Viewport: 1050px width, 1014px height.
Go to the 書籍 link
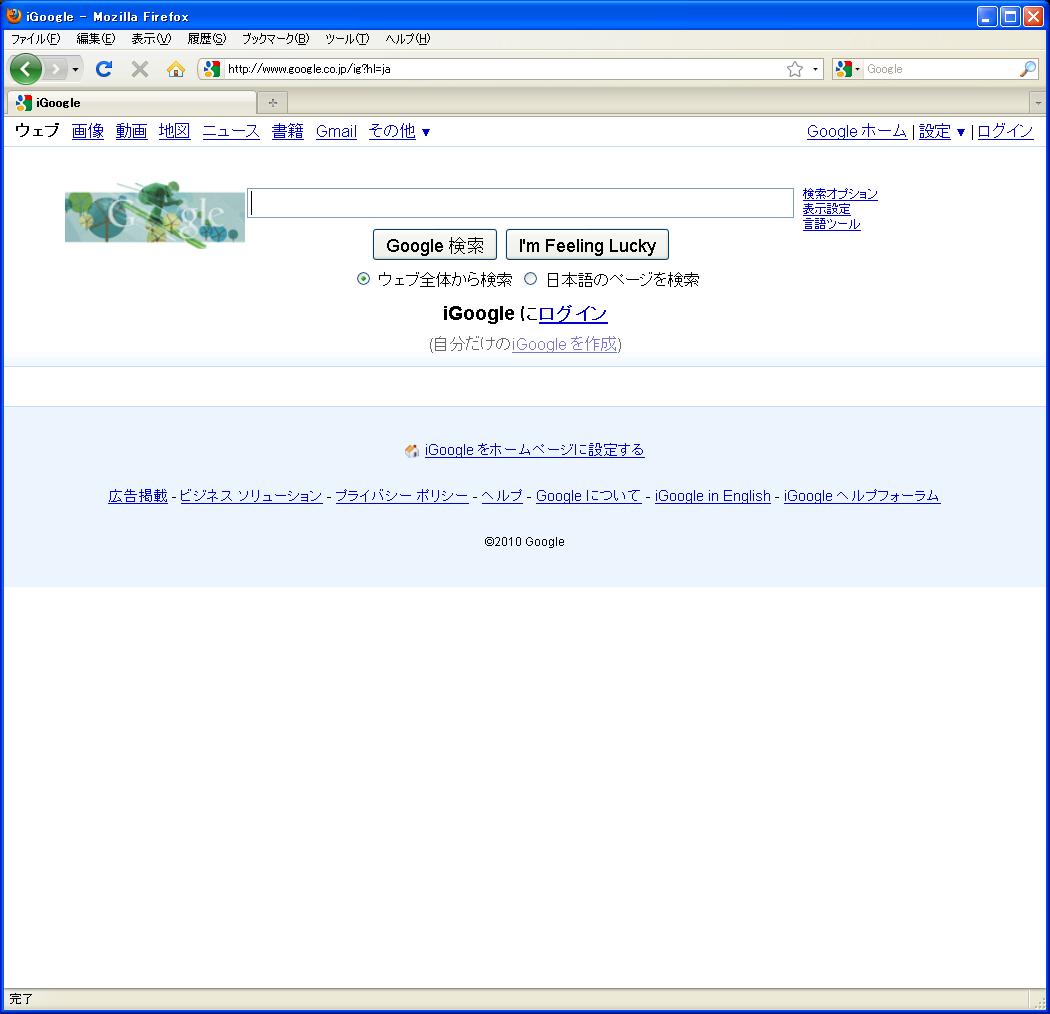click(287, 131)
